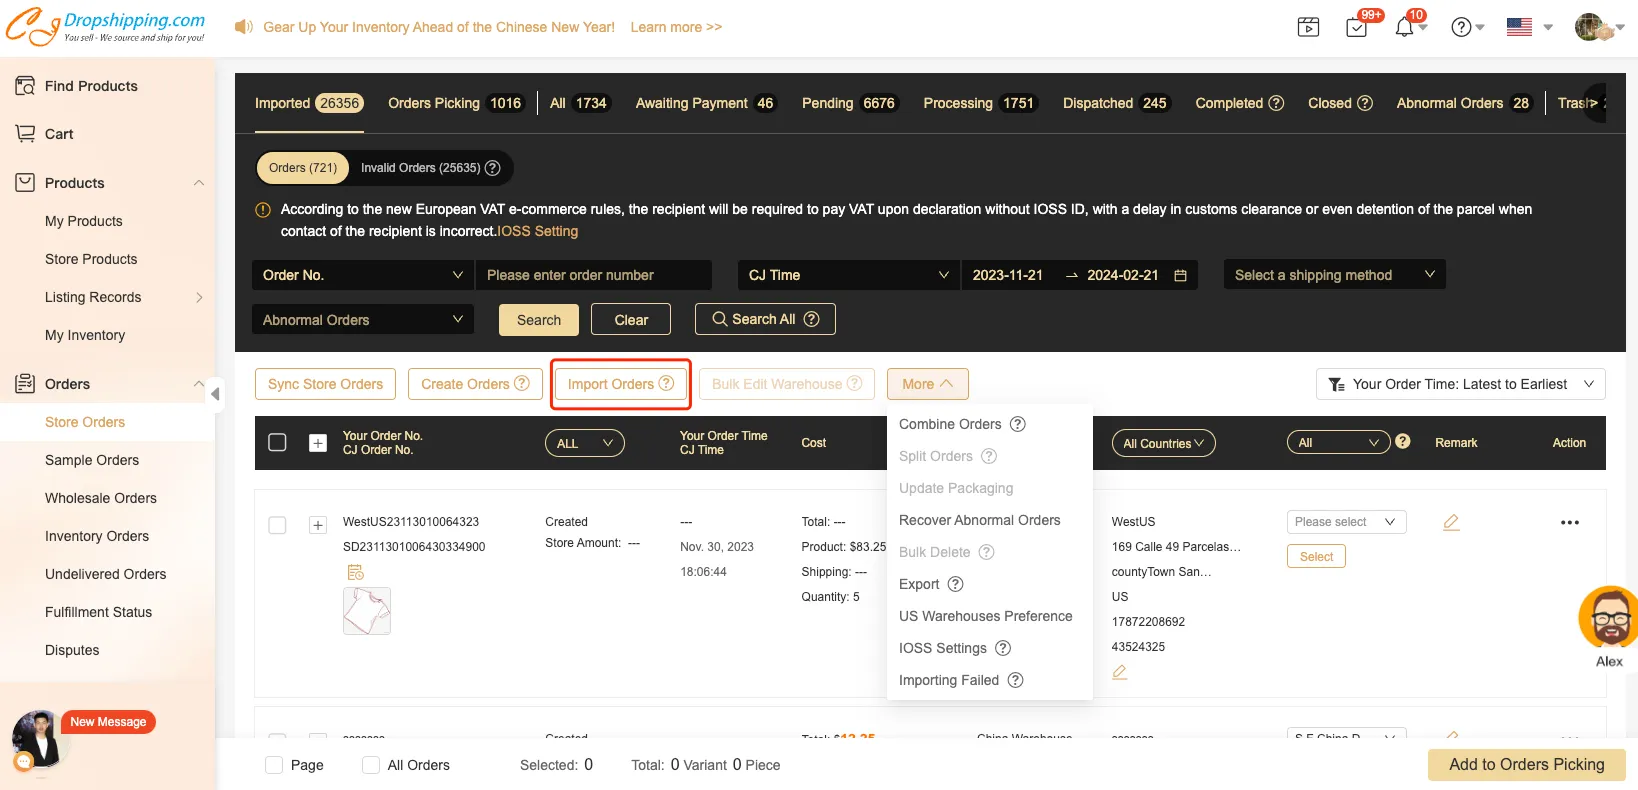This screenshot has width=1638, height=790.
Task: Click the order number input field
Action: (593, 275)
